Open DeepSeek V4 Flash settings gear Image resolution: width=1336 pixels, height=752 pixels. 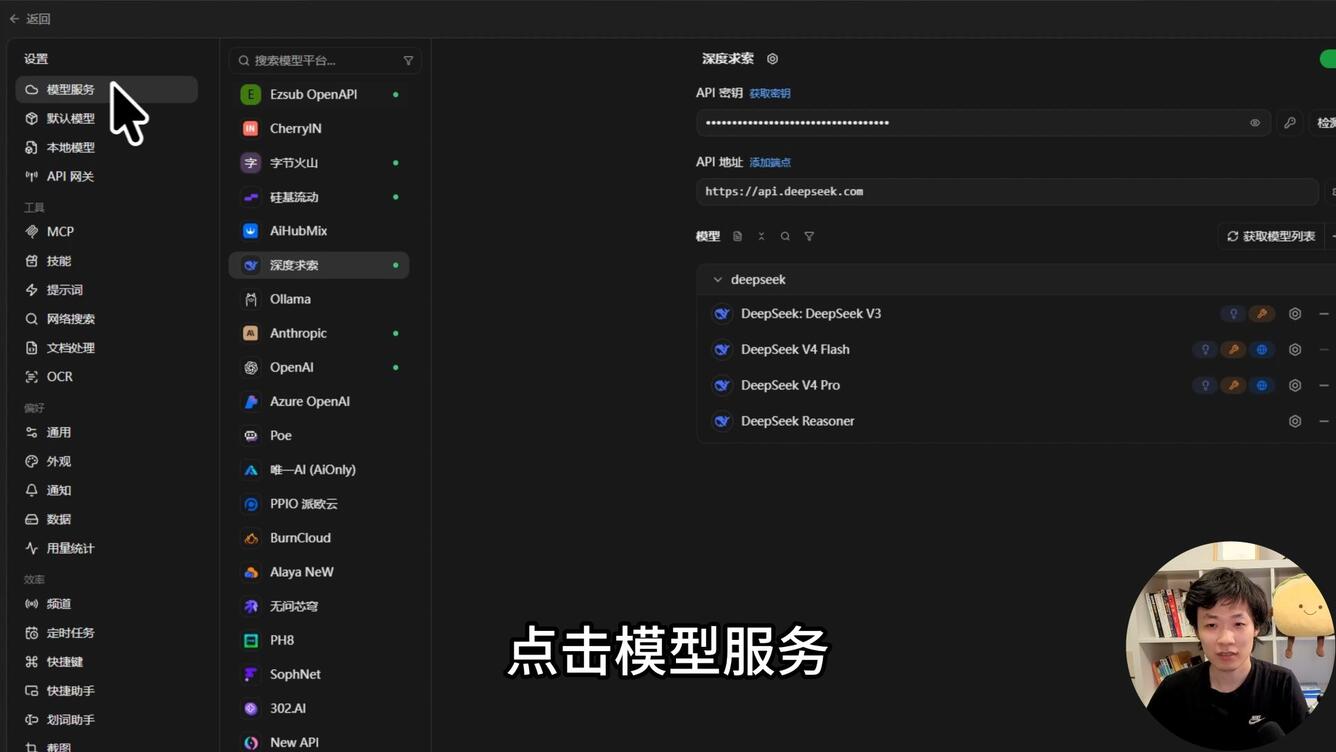tap(1295, 350)
